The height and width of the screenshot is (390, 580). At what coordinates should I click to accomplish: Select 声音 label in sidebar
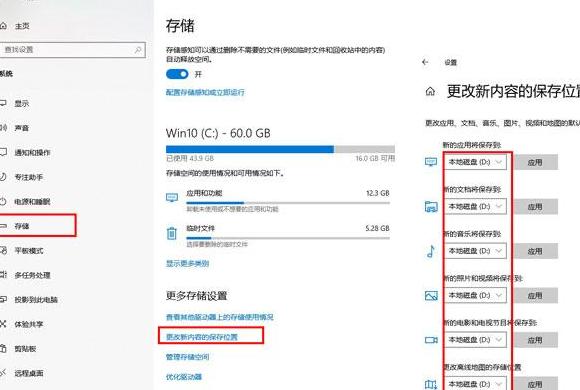point(21,128)
